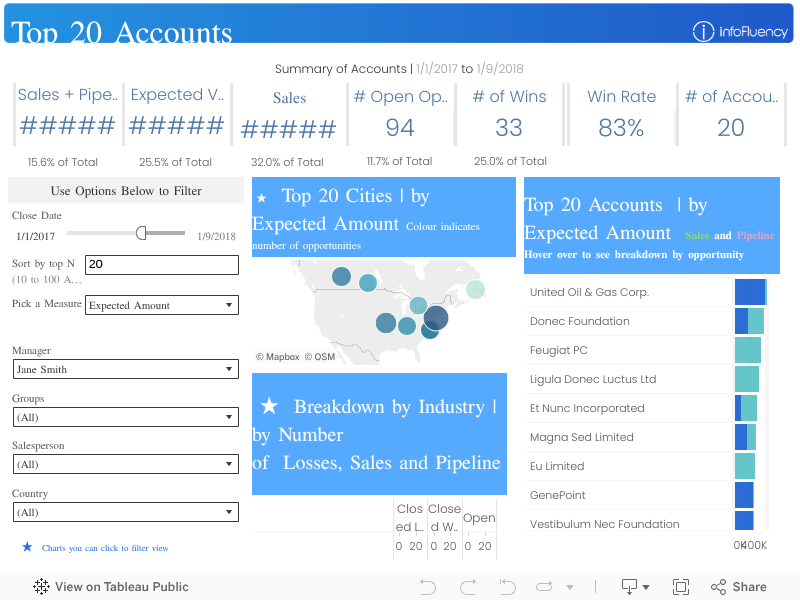Select Donec Foundation in accounts list
Screen dimensions: 800x600
tap(580, 321)
